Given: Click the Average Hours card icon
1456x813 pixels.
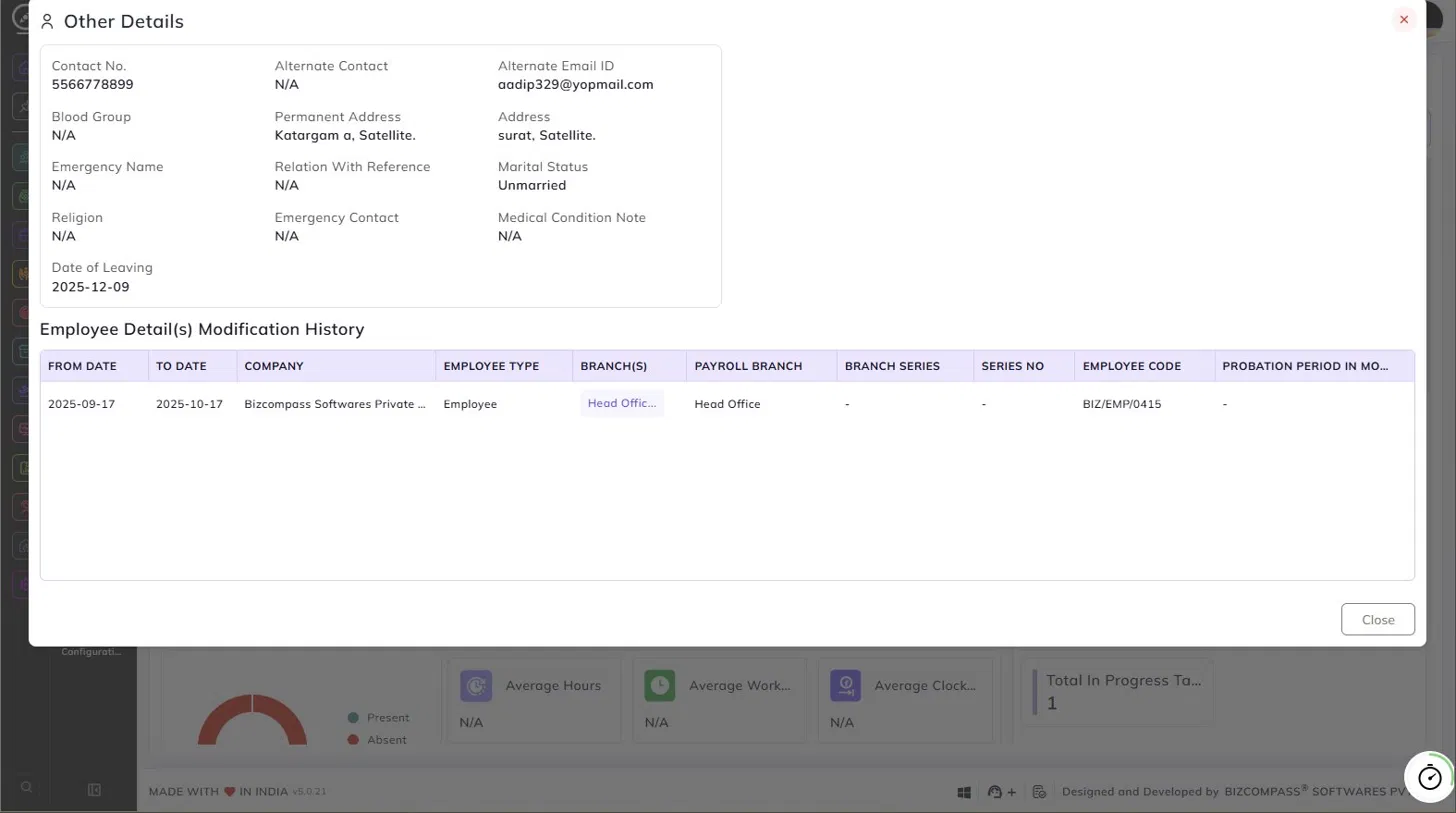Looking at the screenshot, I should (x=476, y=686).
